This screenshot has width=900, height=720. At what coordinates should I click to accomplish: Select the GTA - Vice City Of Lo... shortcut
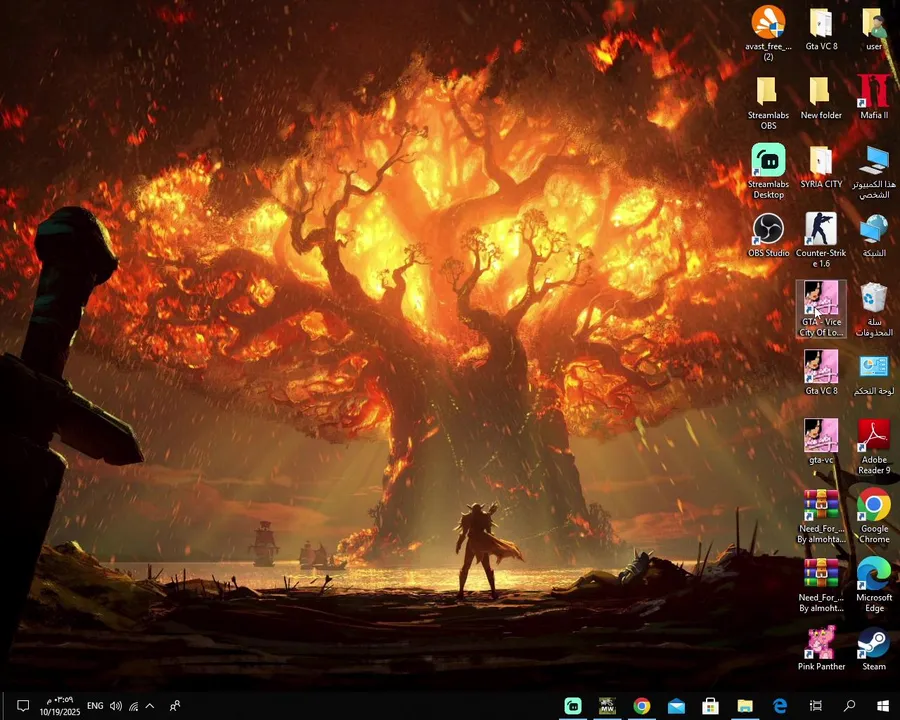(x=821, y=309)
